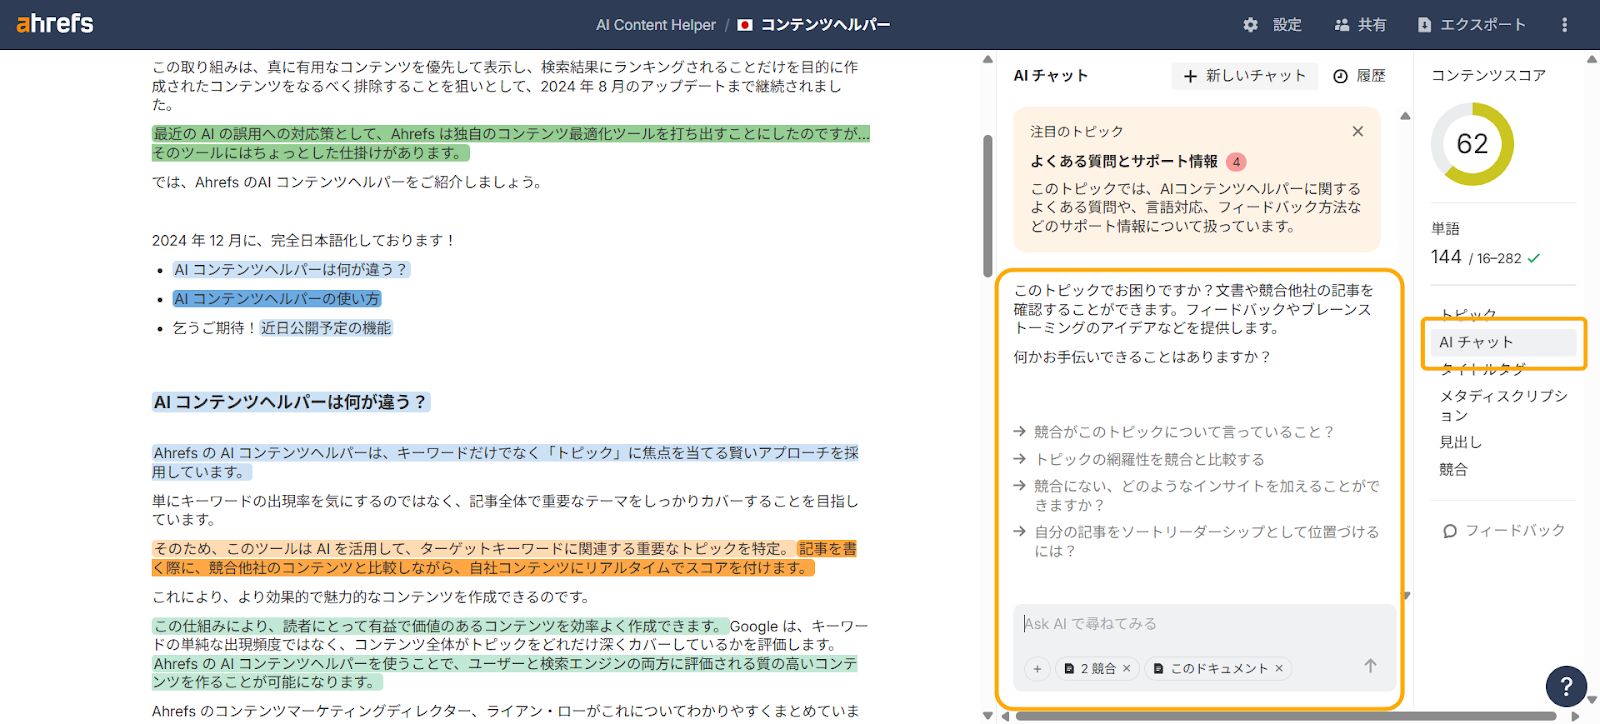Click フィードバック feedback link
Screen dimensions: 1600x724
coord(1503,531)
